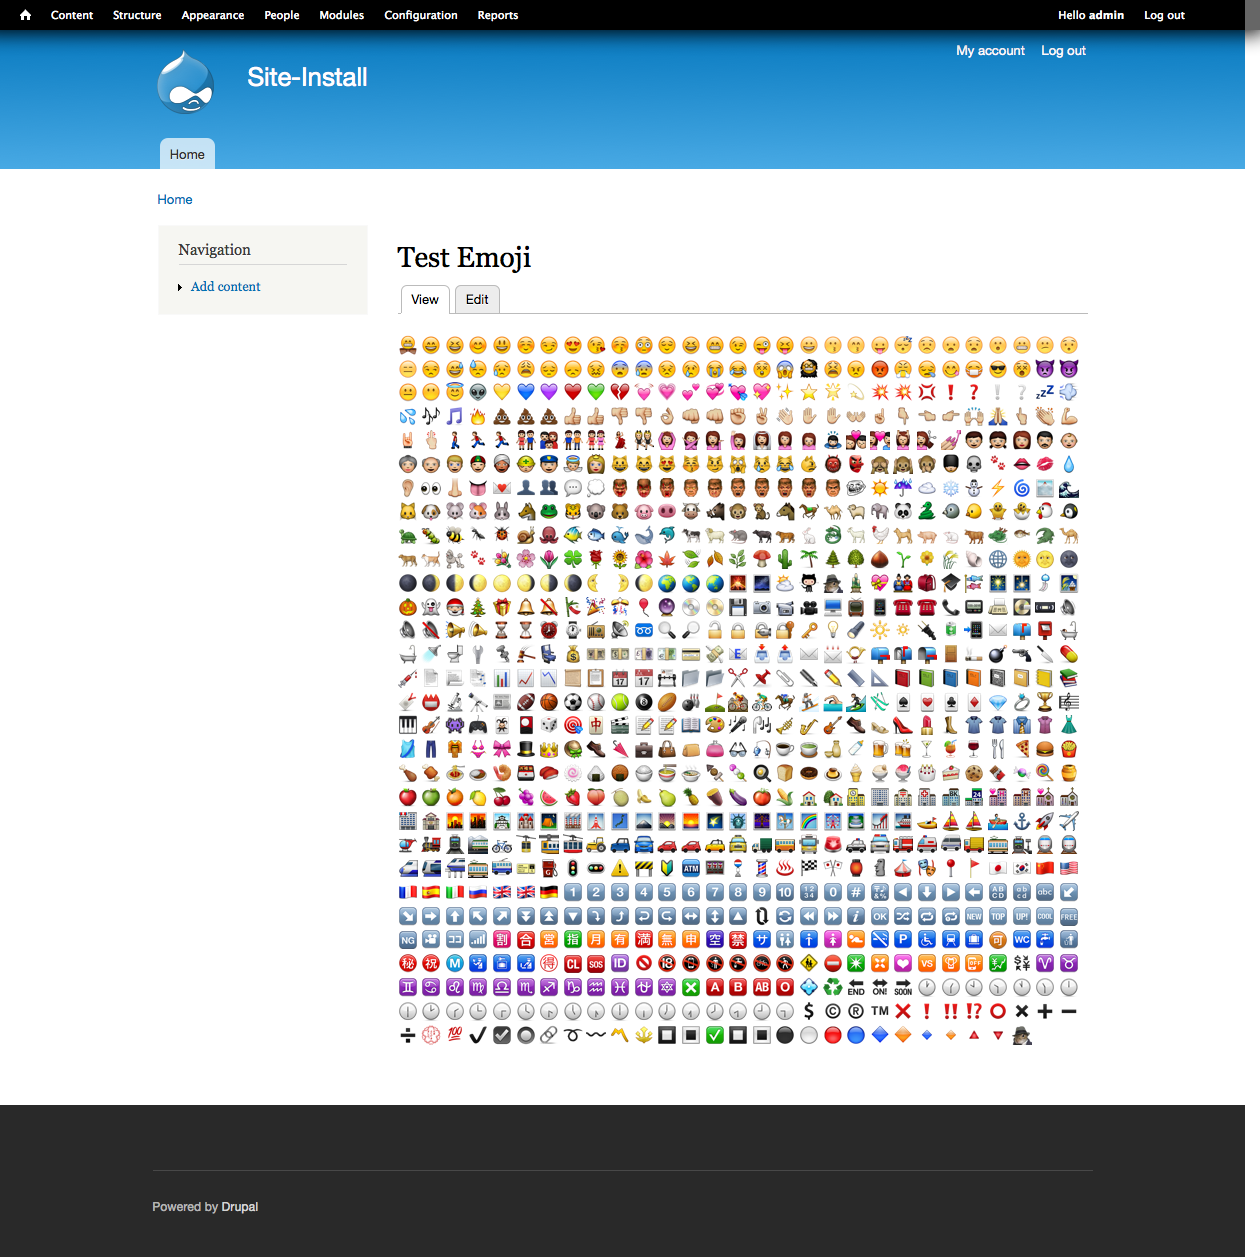Click the purple crystal ball emoji
Image resolution: width=1260 pixels, height=1257 pixels.
(667, 606)
